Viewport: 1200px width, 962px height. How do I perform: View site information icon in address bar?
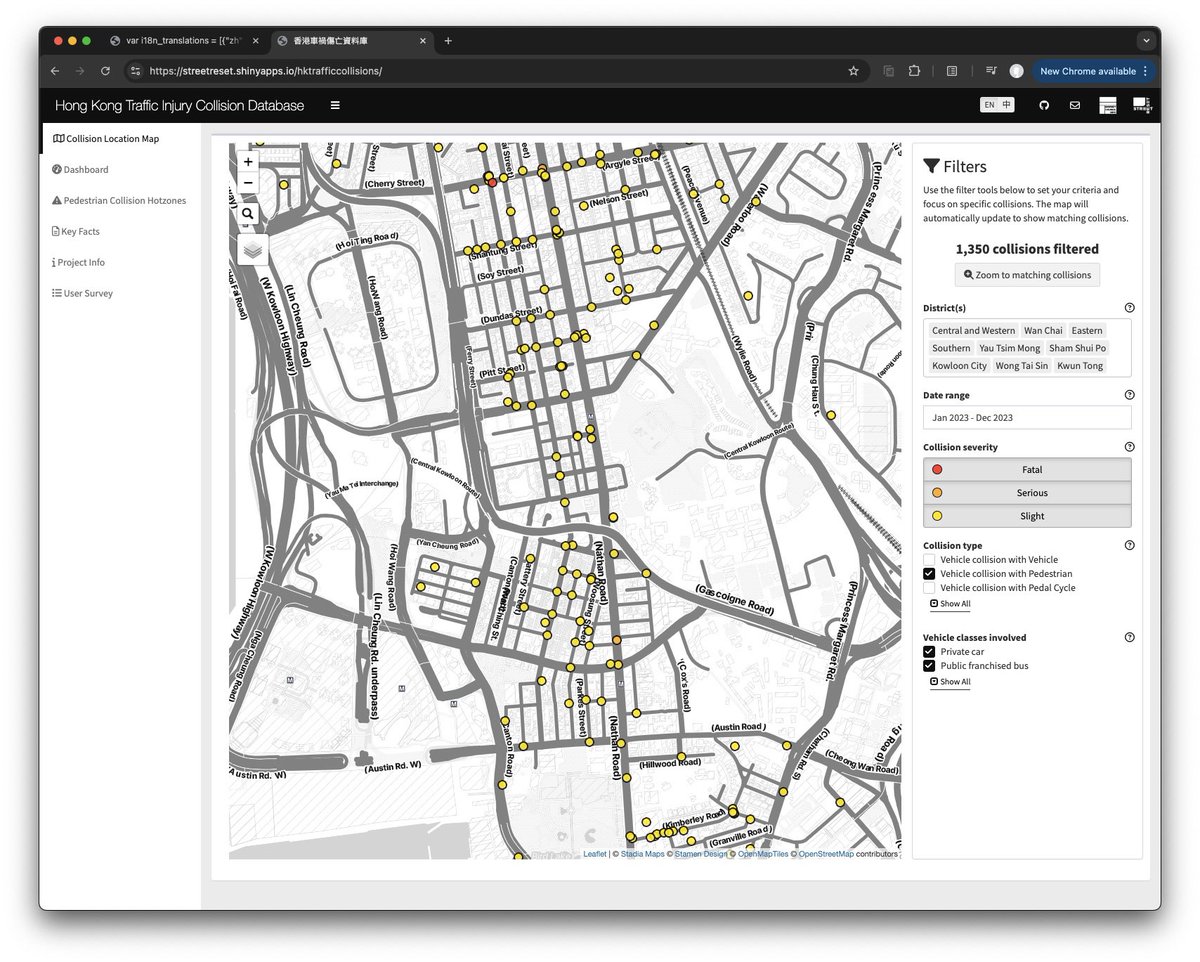coord(135,71)
